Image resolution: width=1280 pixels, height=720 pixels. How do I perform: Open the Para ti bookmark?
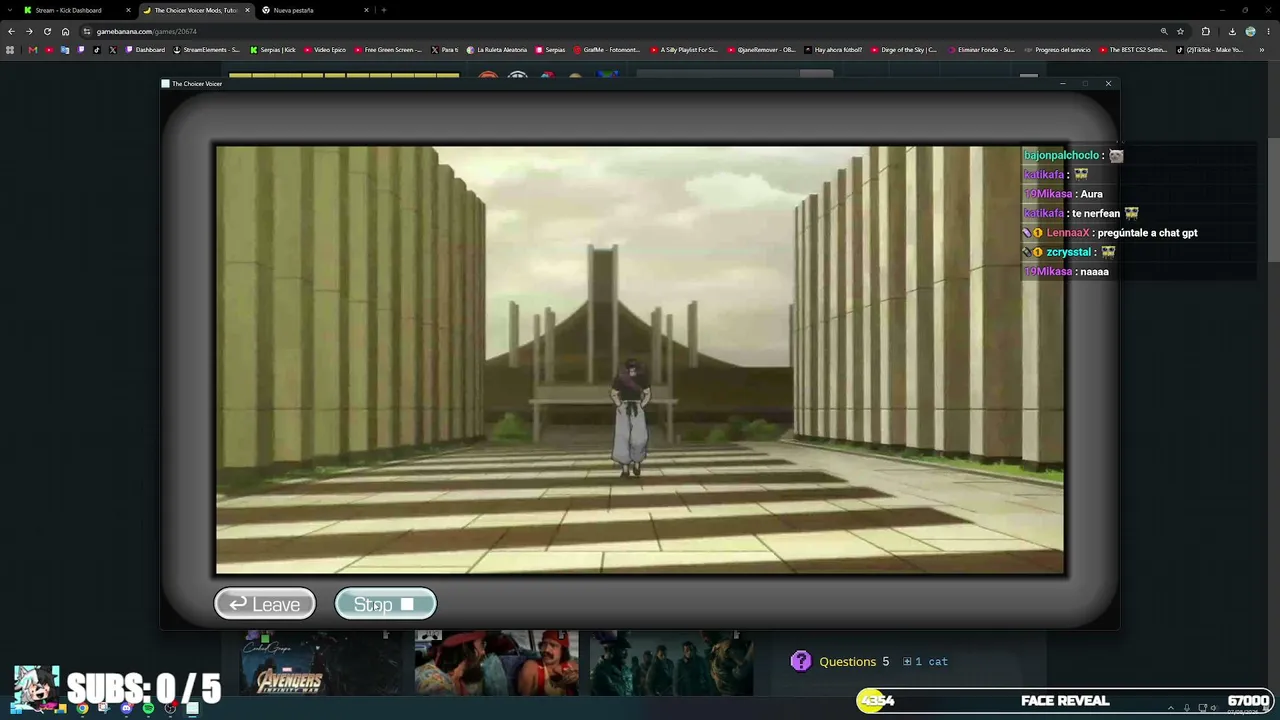(x=445, y=50)
